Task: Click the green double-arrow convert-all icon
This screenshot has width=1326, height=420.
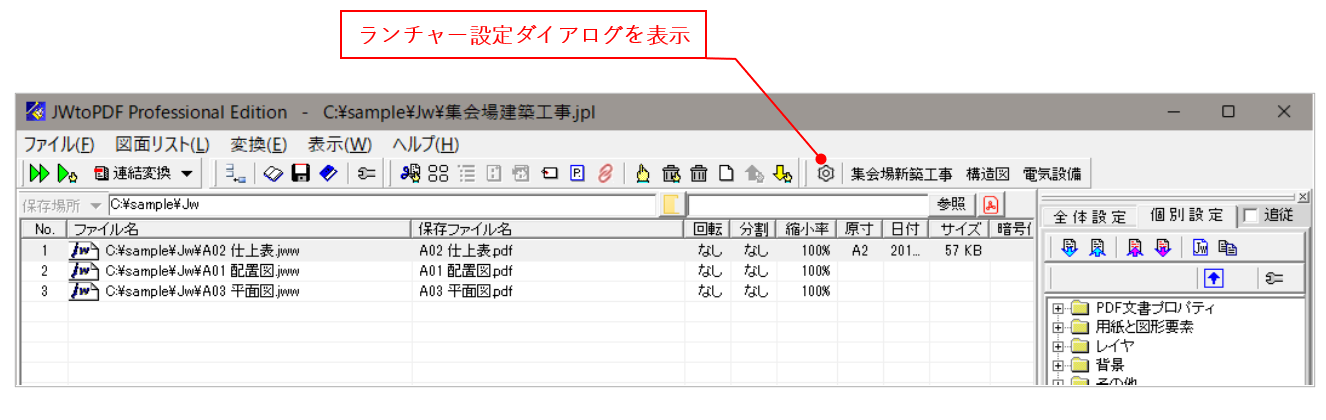Action: 38,173
